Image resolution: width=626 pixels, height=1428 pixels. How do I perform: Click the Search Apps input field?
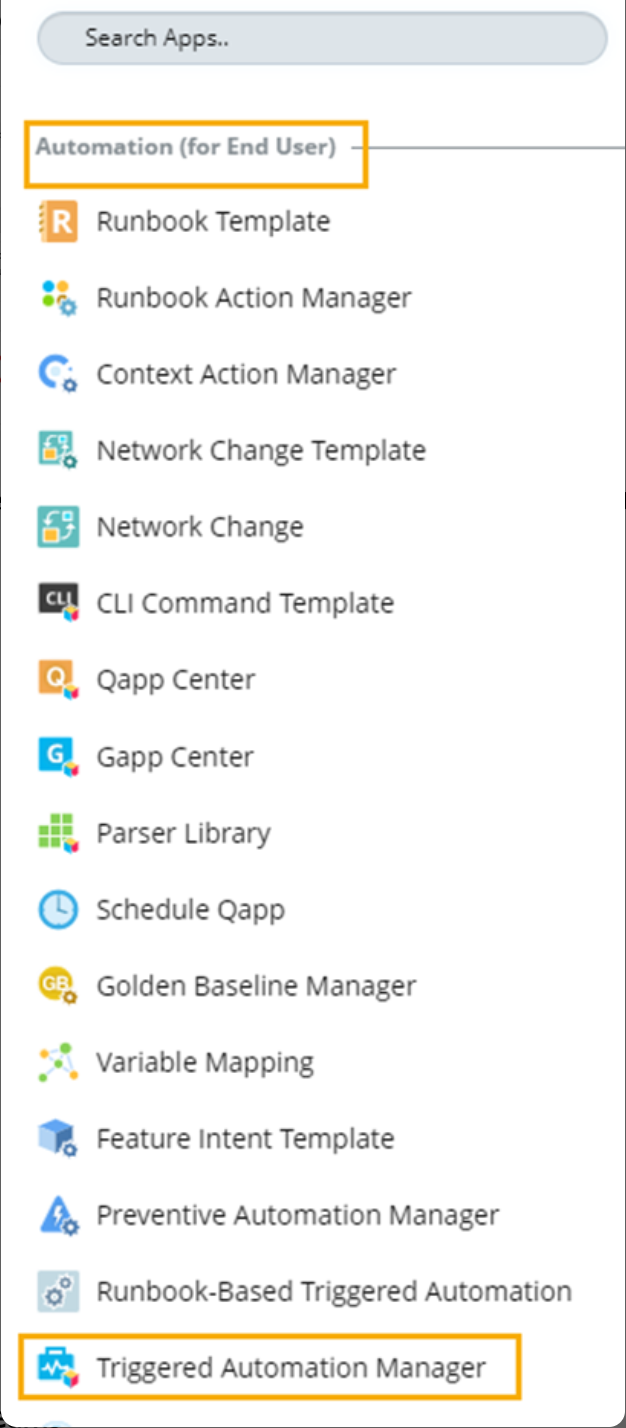tap(321, 40)
